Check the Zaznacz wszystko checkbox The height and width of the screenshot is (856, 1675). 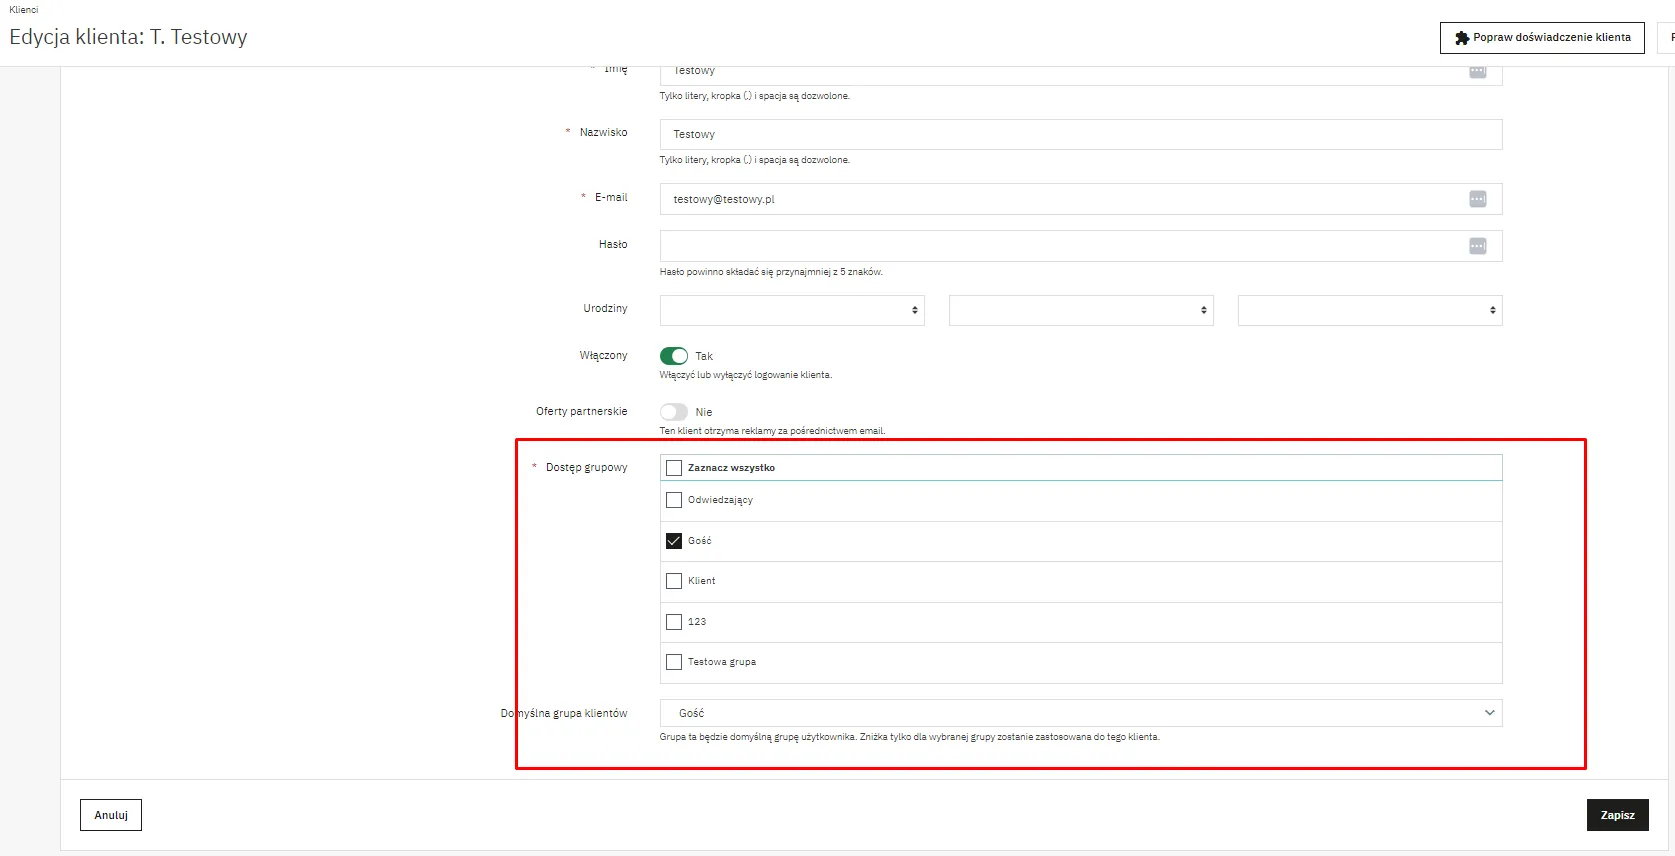(674, 468)
